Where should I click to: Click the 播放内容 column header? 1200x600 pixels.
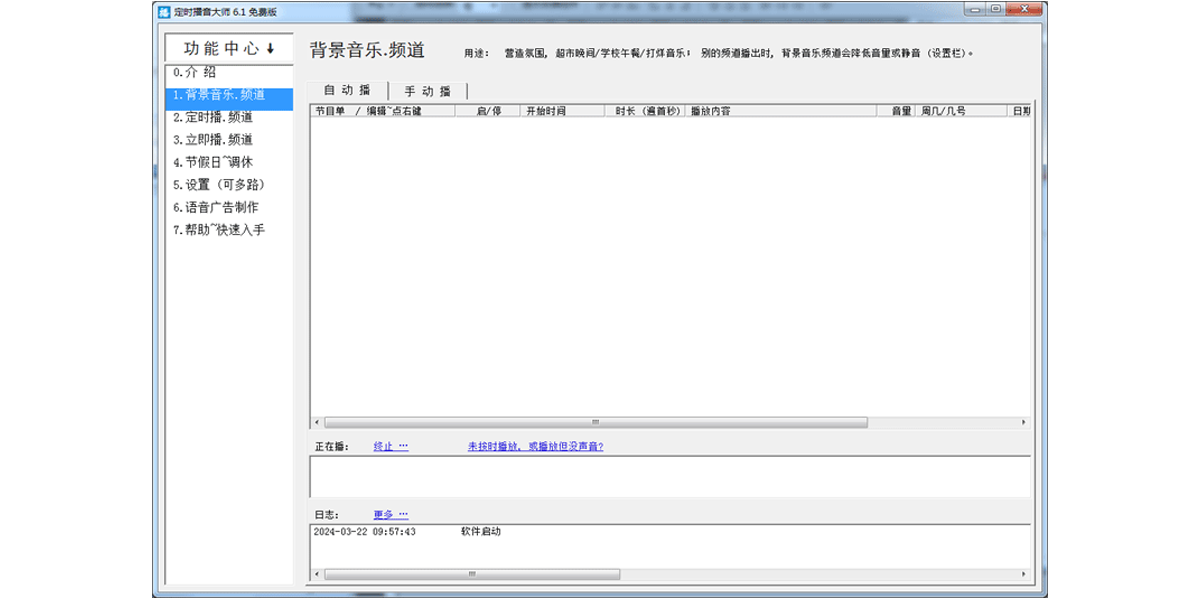pos(710,113)
